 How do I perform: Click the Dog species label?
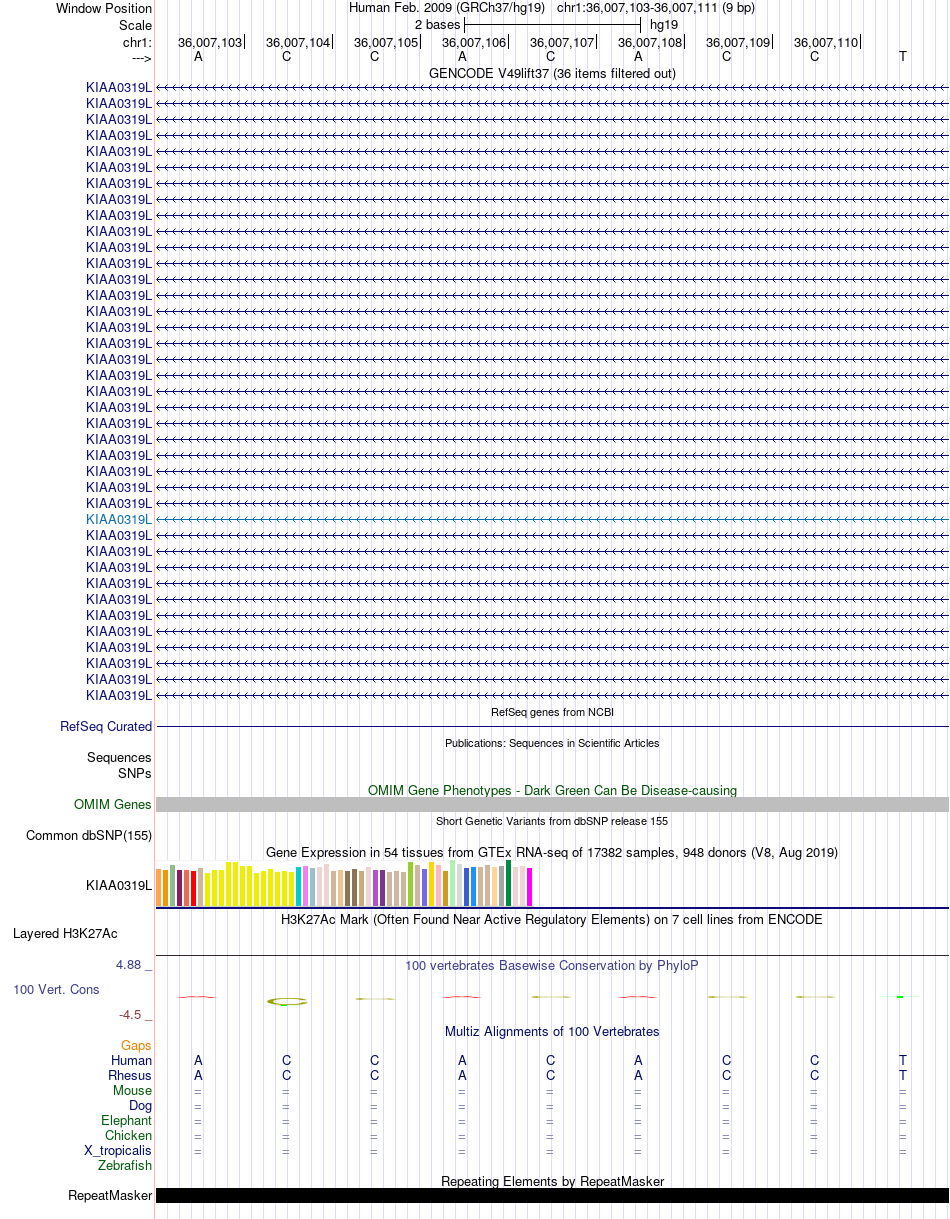[141, 1105]
